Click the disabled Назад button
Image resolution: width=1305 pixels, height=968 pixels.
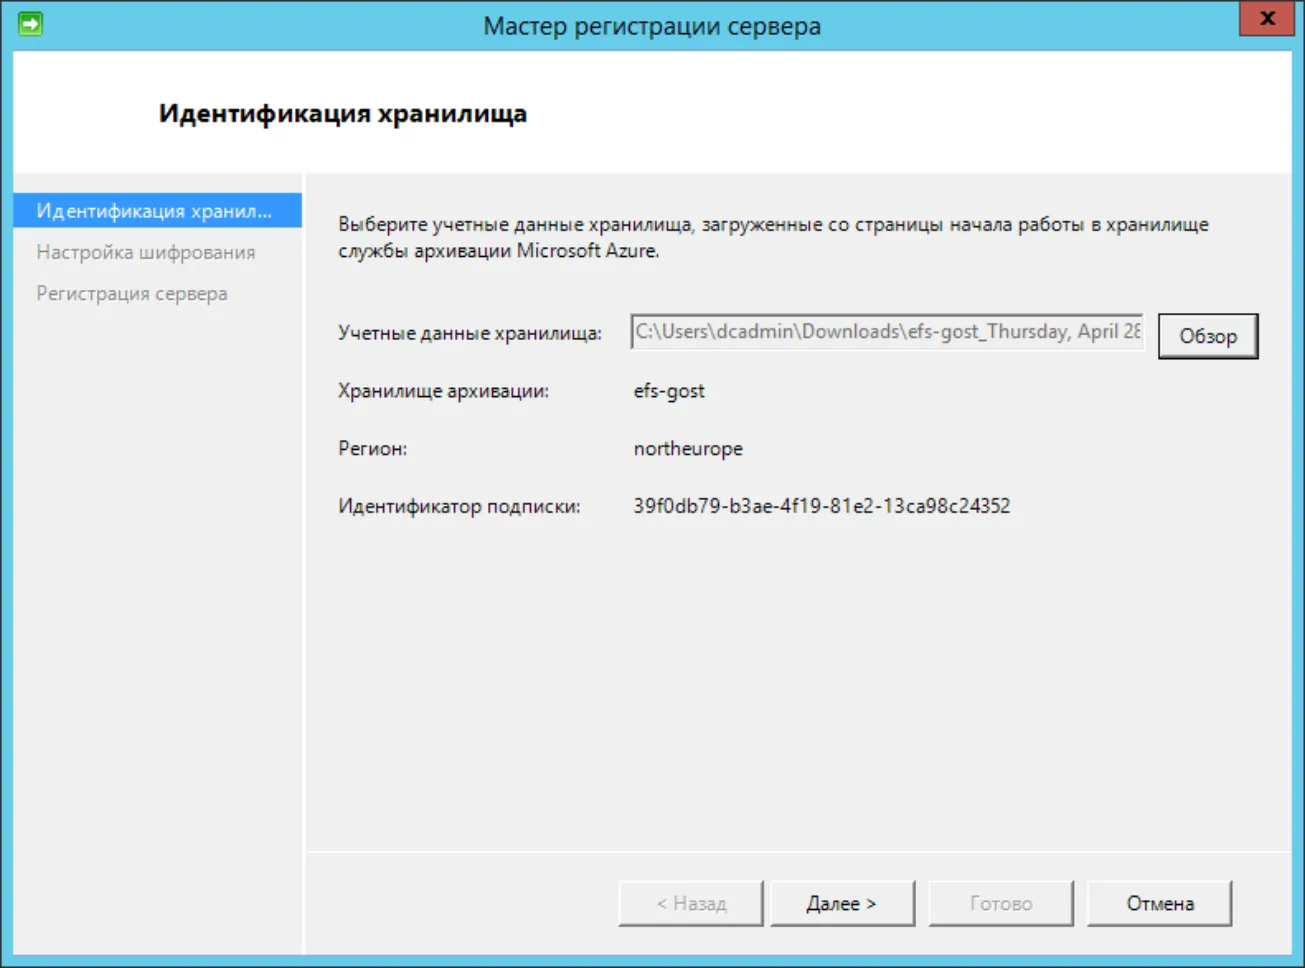(x=691, y=903)
